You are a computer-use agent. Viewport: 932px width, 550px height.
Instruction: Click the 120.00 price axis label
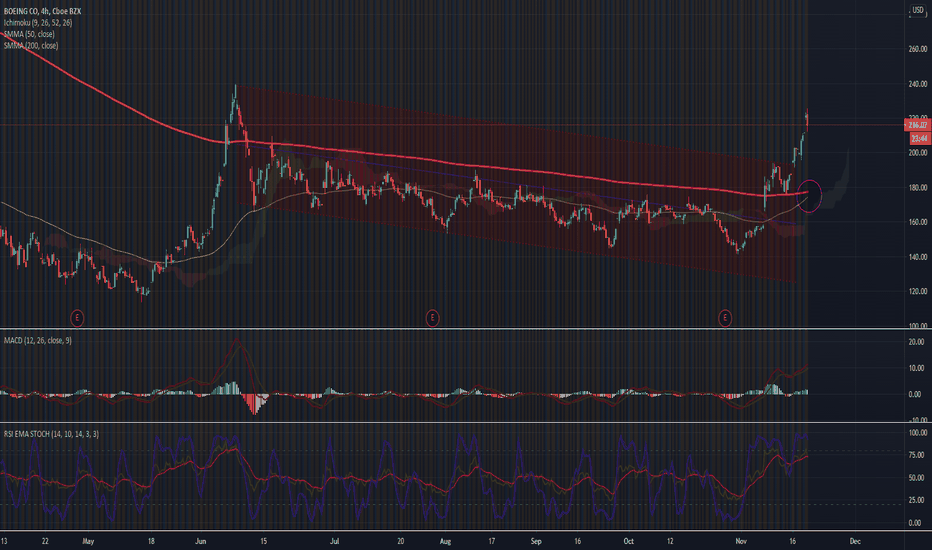[918, 291]
